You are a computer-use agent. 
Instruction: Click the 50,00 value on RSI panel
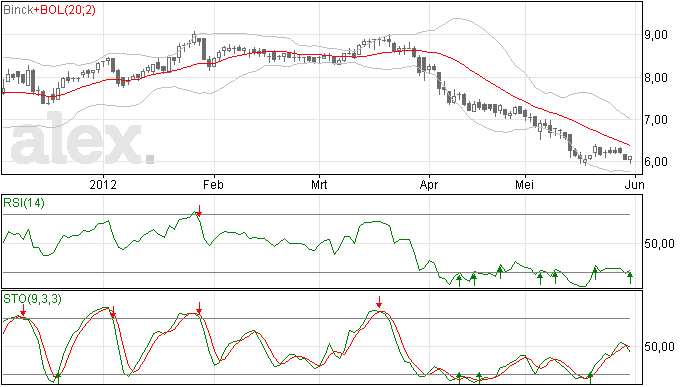pos(659,244)
